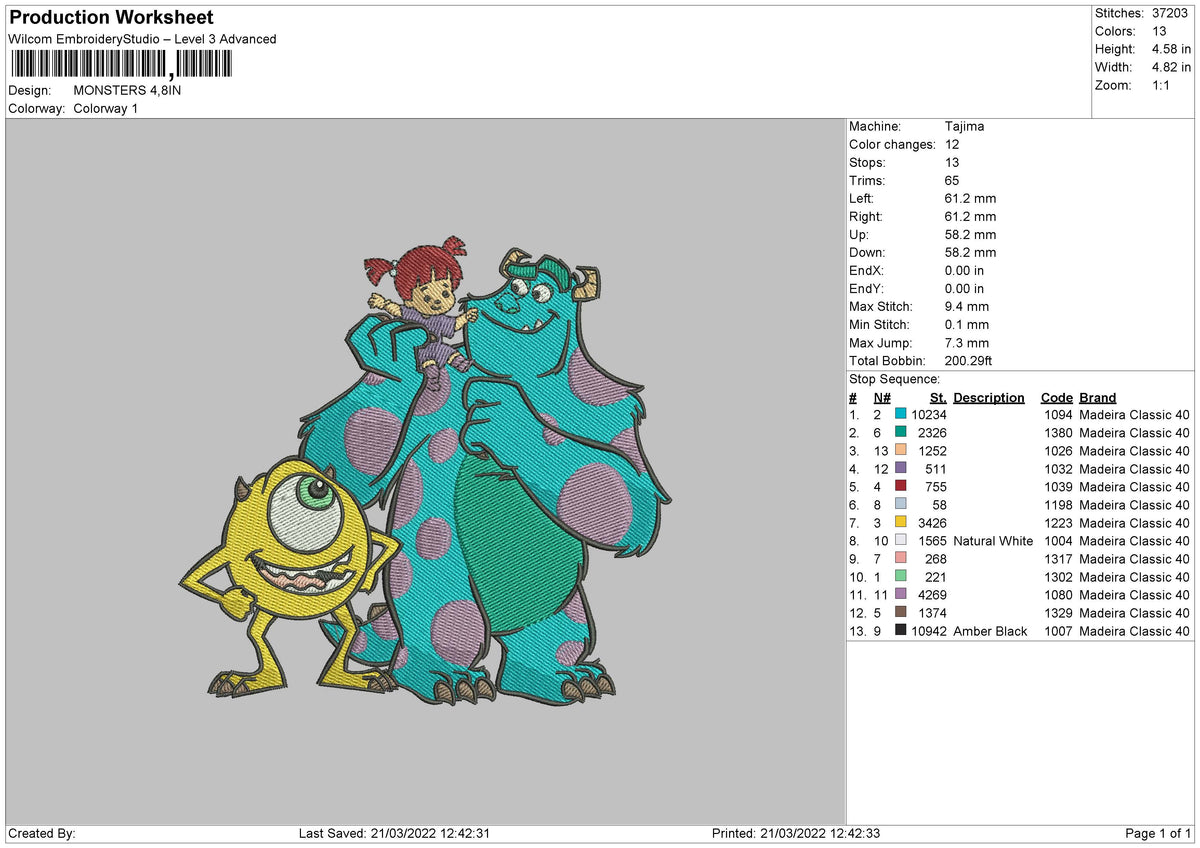Click the "Description" column header
The width and height of the screenshot is (1200, 848).
(989, 397)
